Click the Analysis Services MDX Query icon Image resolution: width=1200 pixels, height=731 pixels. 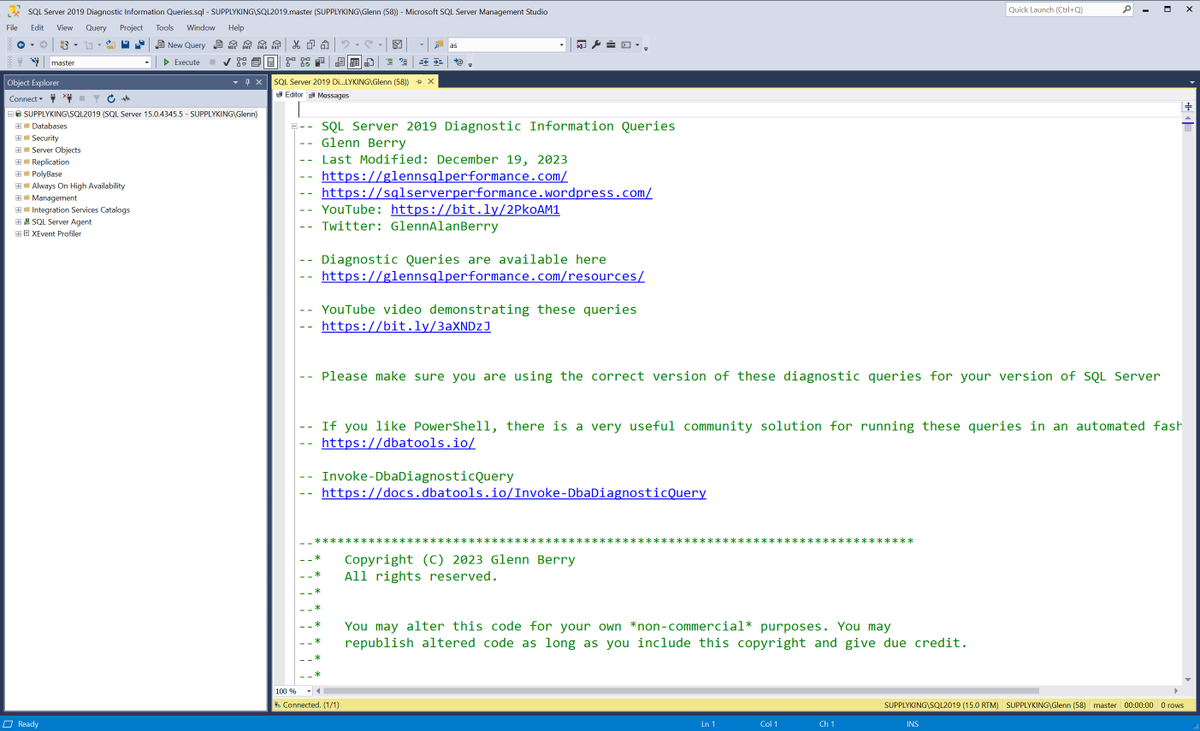coord(233,45)
